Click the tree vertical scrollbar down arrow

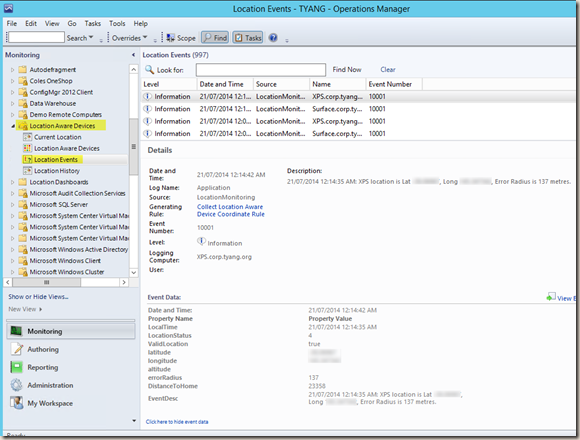pyautogui.click(x=134, y=273)
